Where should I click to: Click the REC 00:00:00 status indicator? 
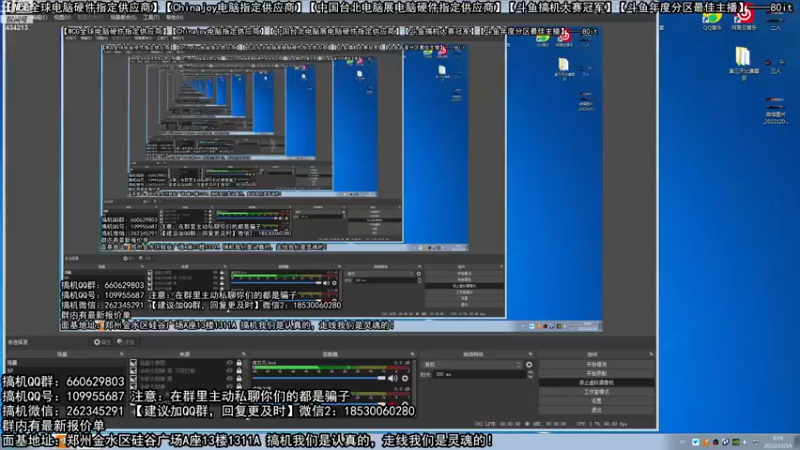click(x=546, y=424)
